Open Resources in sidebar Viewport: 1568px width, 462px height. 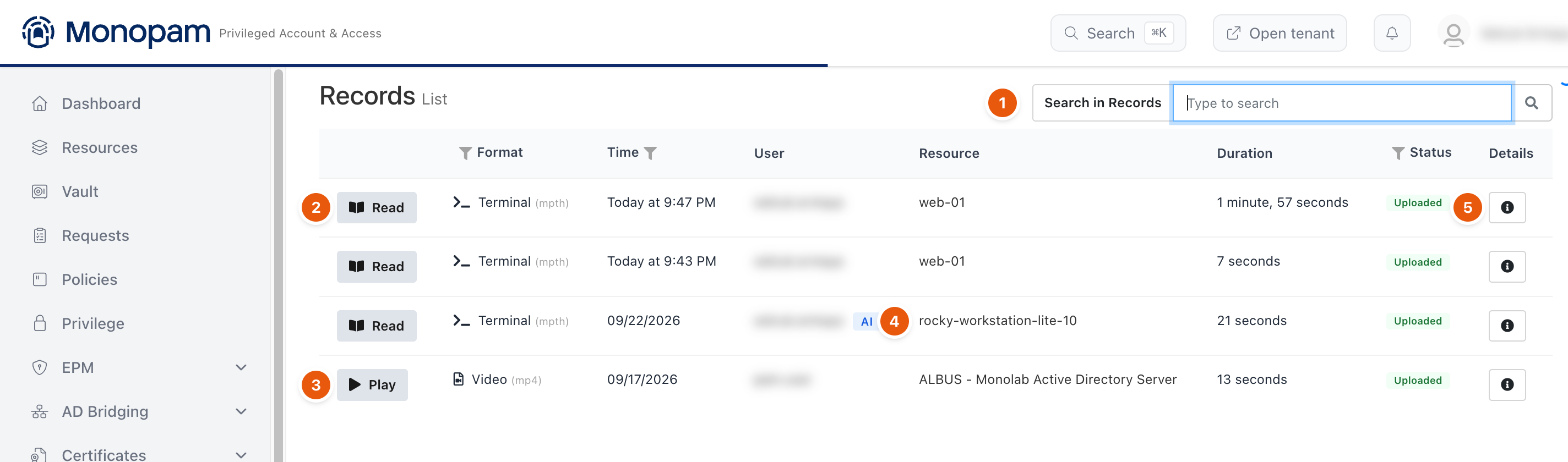click(x=100, y=148)
